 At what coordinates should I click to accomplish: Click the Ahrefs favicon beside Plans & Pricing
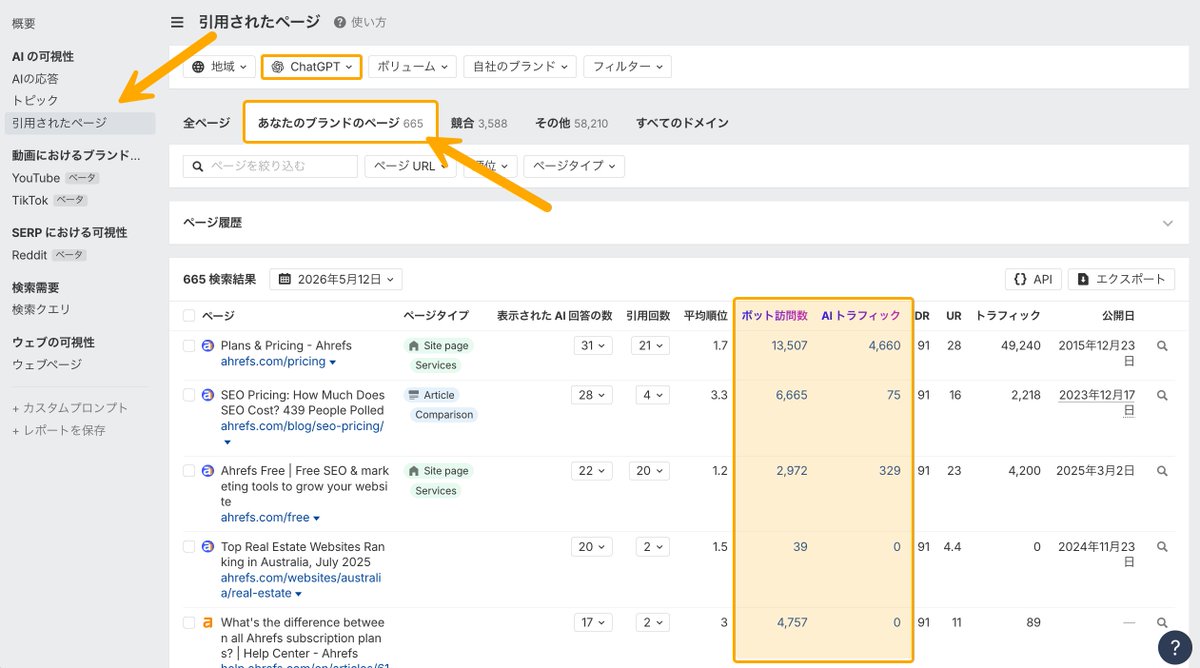(208, 346)
